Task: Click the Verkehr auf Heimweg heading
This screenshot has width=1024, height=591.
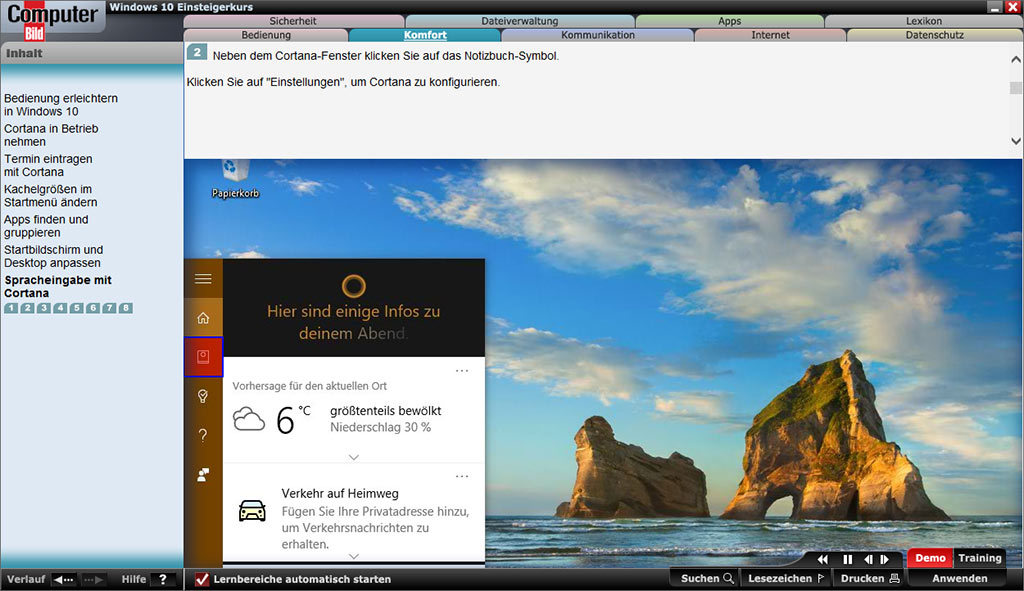Action: 340,494
